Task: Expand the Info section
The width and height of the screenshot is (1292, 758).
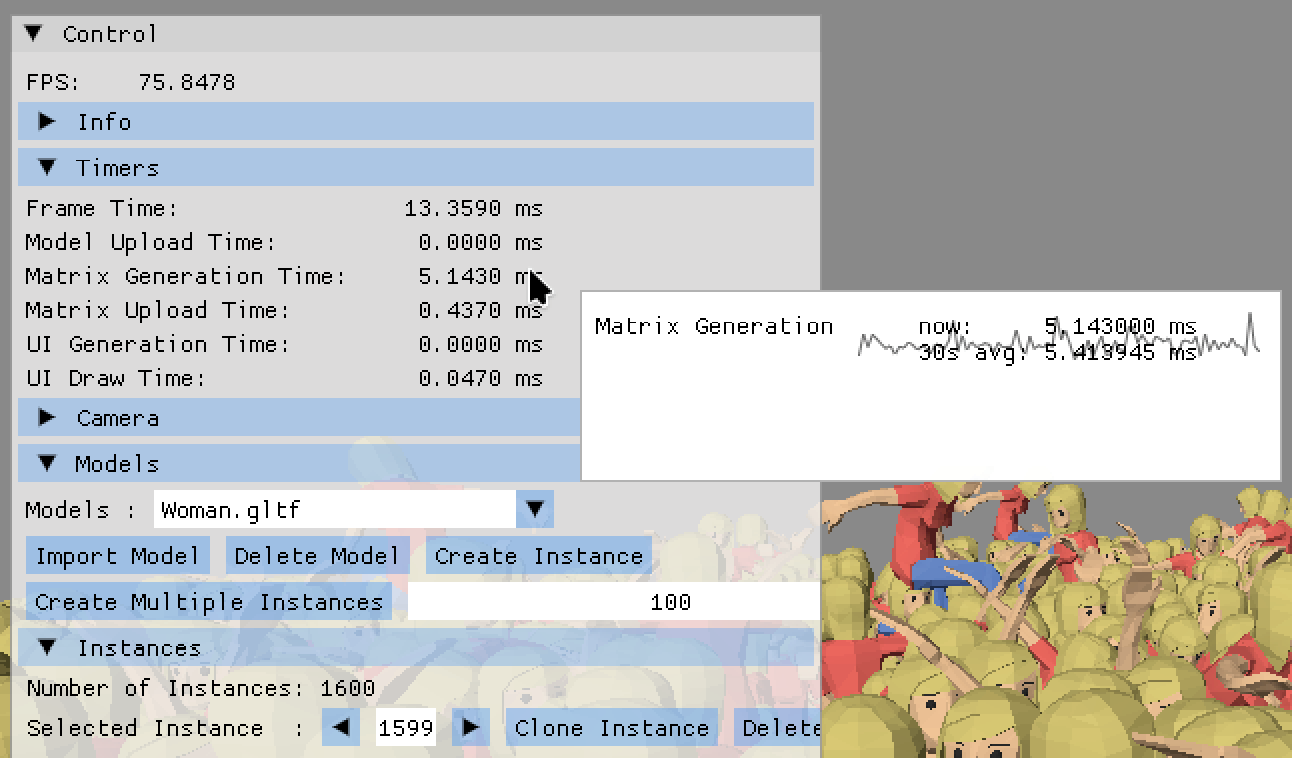Action: (x=47, y=122)
